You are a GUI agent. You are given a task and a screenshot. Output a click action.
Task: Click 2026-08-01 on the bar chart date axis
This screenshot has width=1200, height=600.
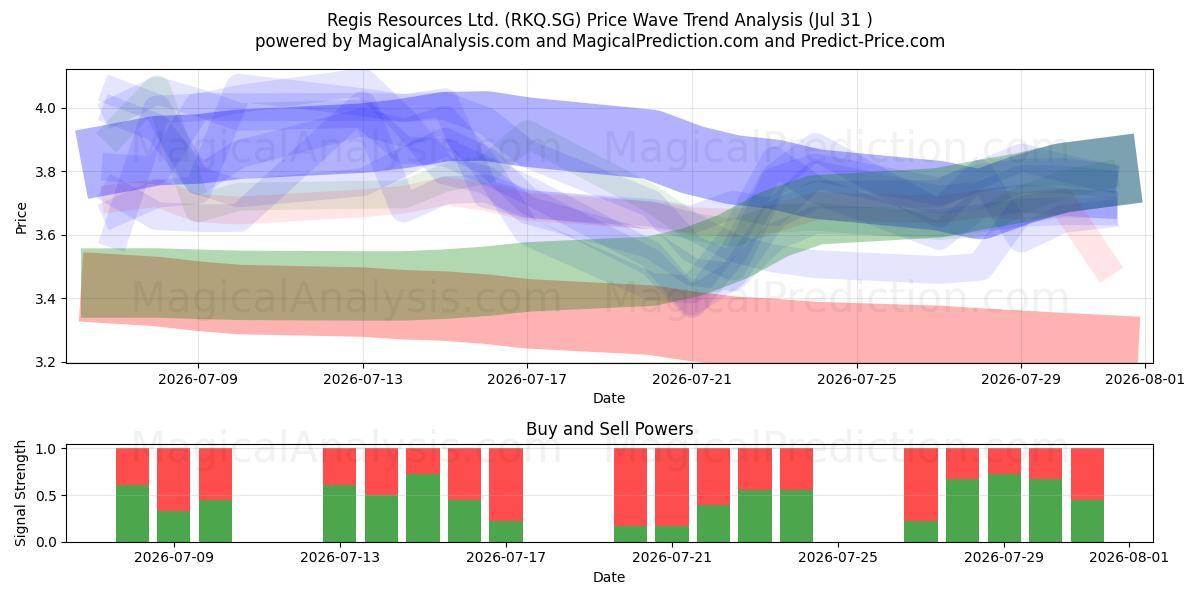point(1129,558)
